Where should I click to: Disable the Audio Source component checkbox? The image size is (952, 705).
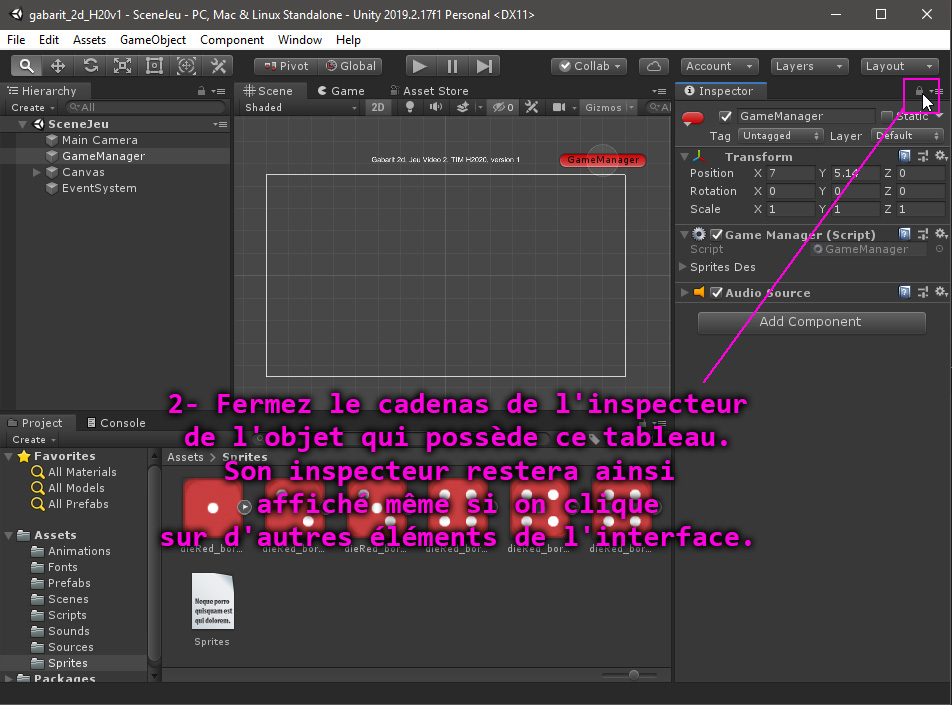pyautogui.click(x=716, y=293)
